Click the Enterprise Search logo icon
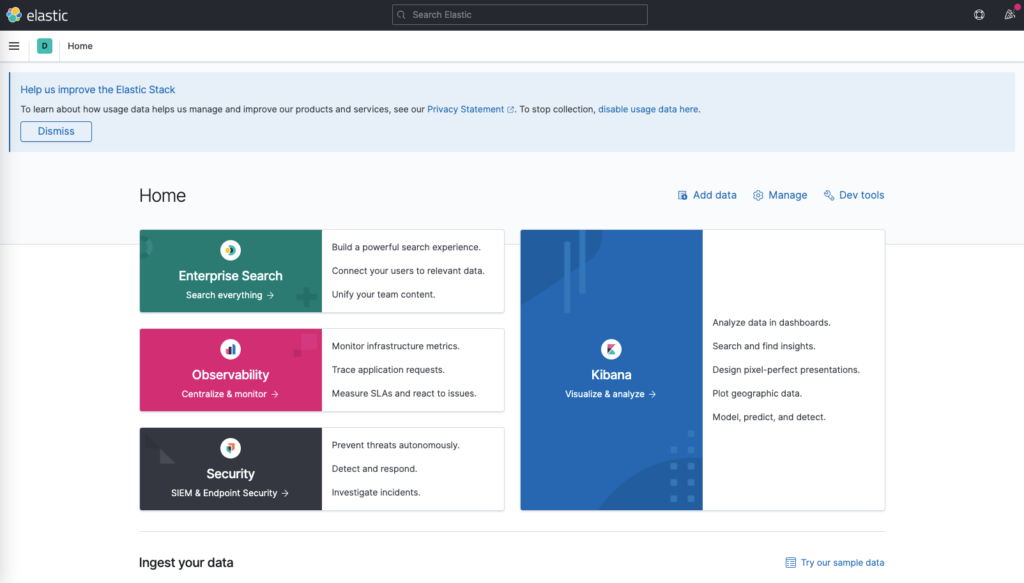The height and width of the screenshot is (583, 1024). (x=231, y=251)
